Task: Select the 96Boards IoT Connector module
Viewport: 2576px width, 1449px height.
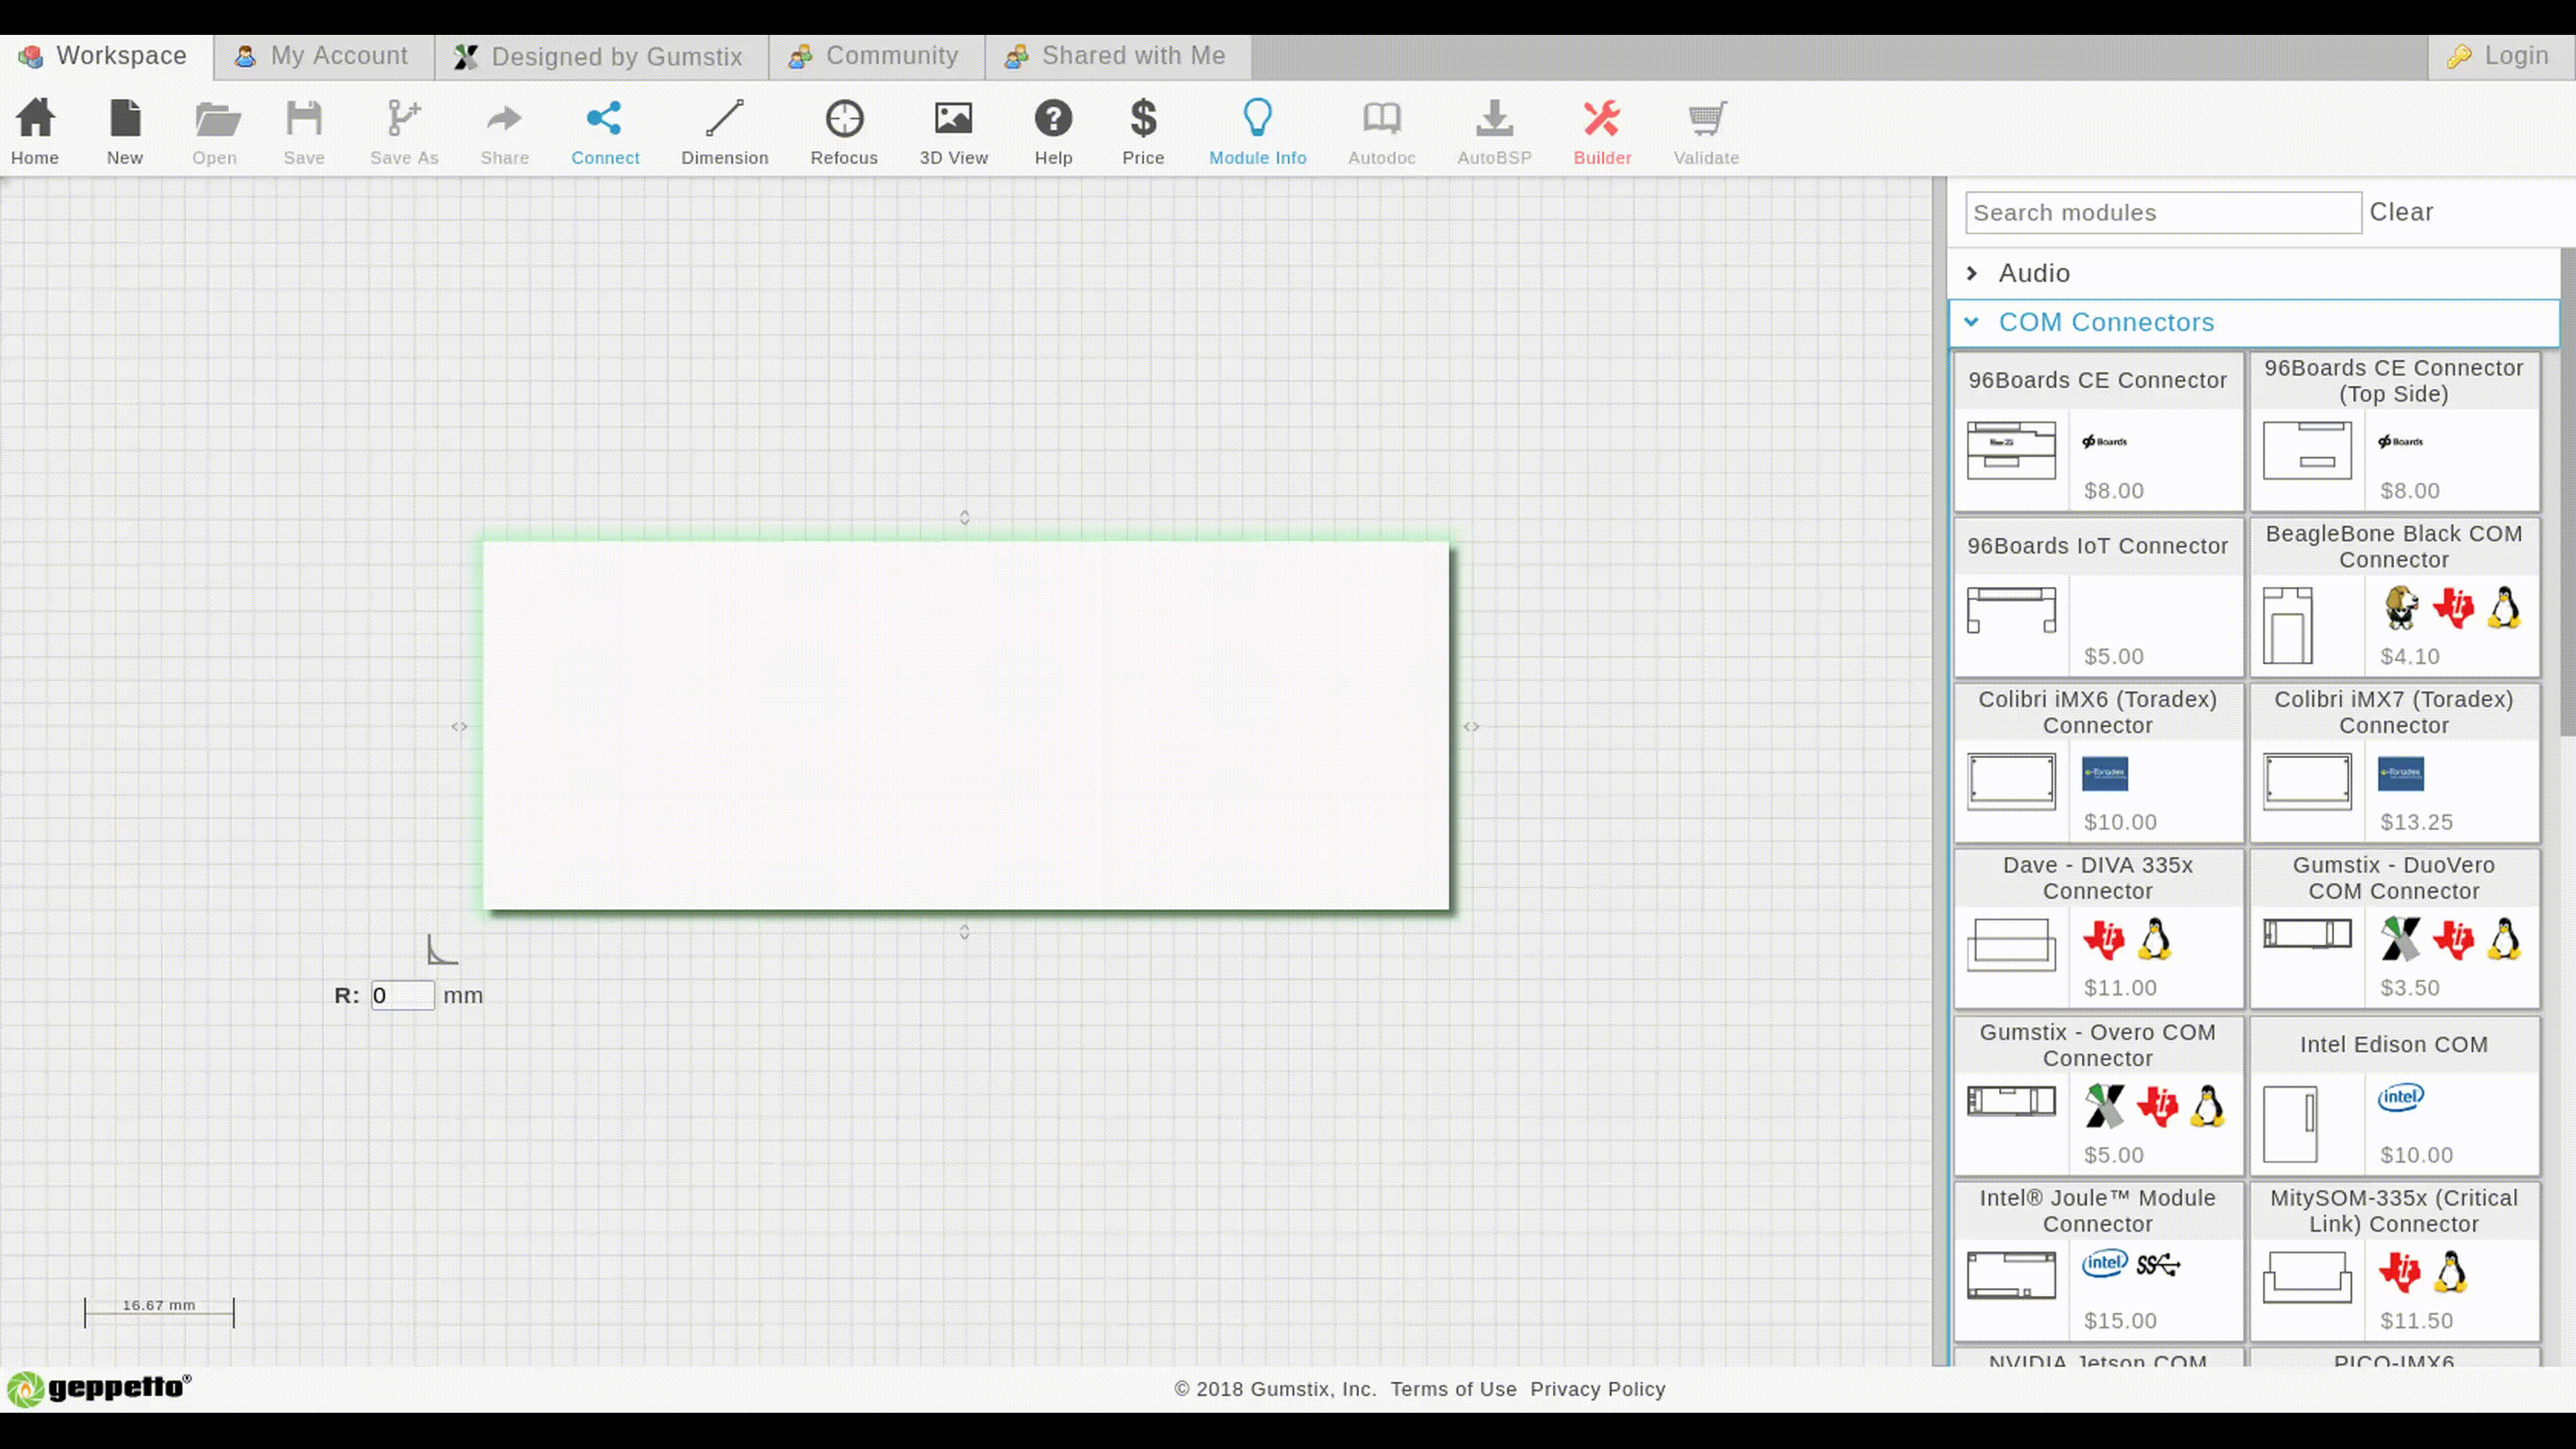Action: (x=2098, y=597)
